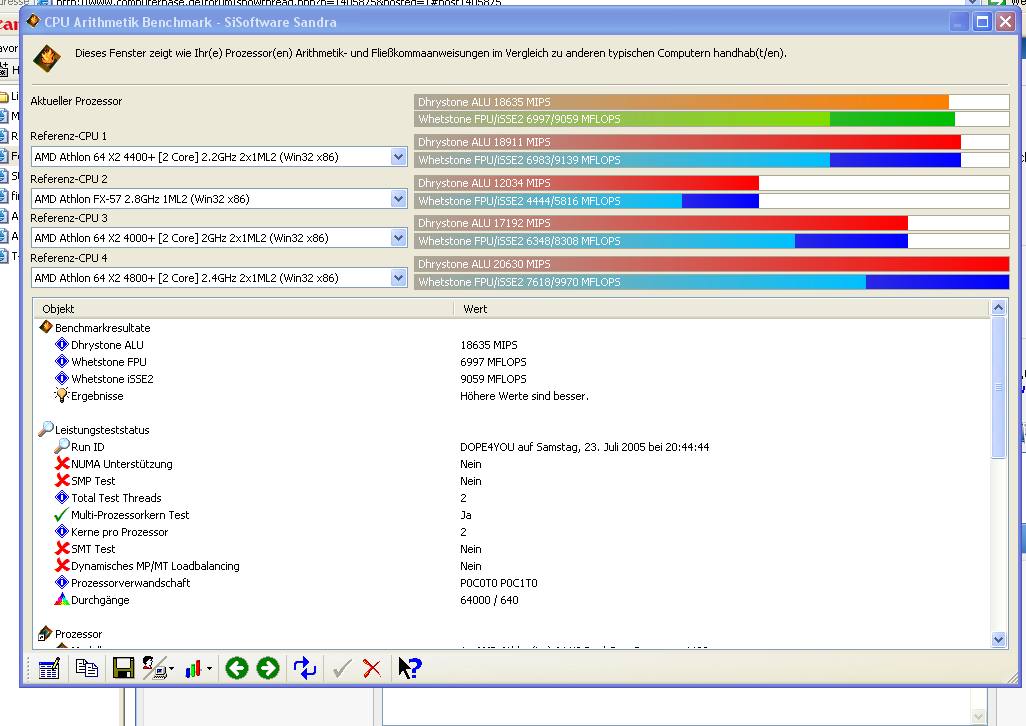Select the Athlon FX-57 2.8GHz combo box
This screenshot has width=1026, height=726.
click(x=219, y=199)
